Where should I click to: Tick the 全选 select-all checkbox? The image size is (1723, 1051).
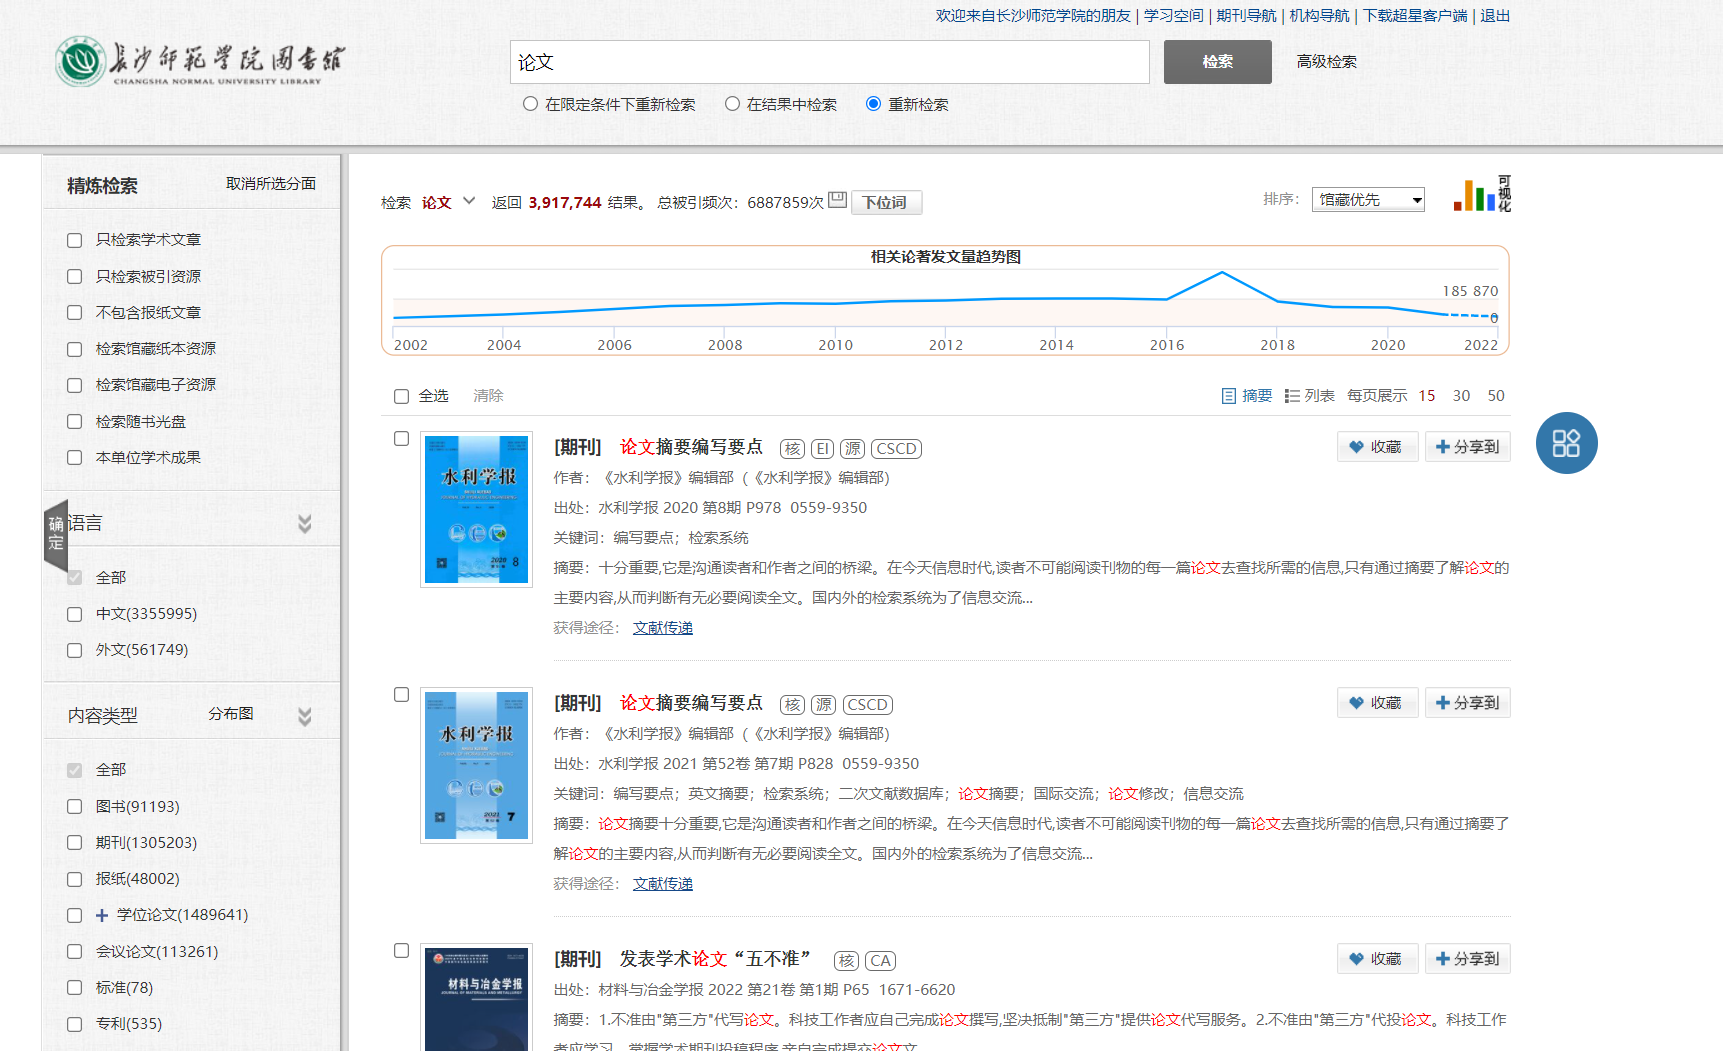(401, 396)
